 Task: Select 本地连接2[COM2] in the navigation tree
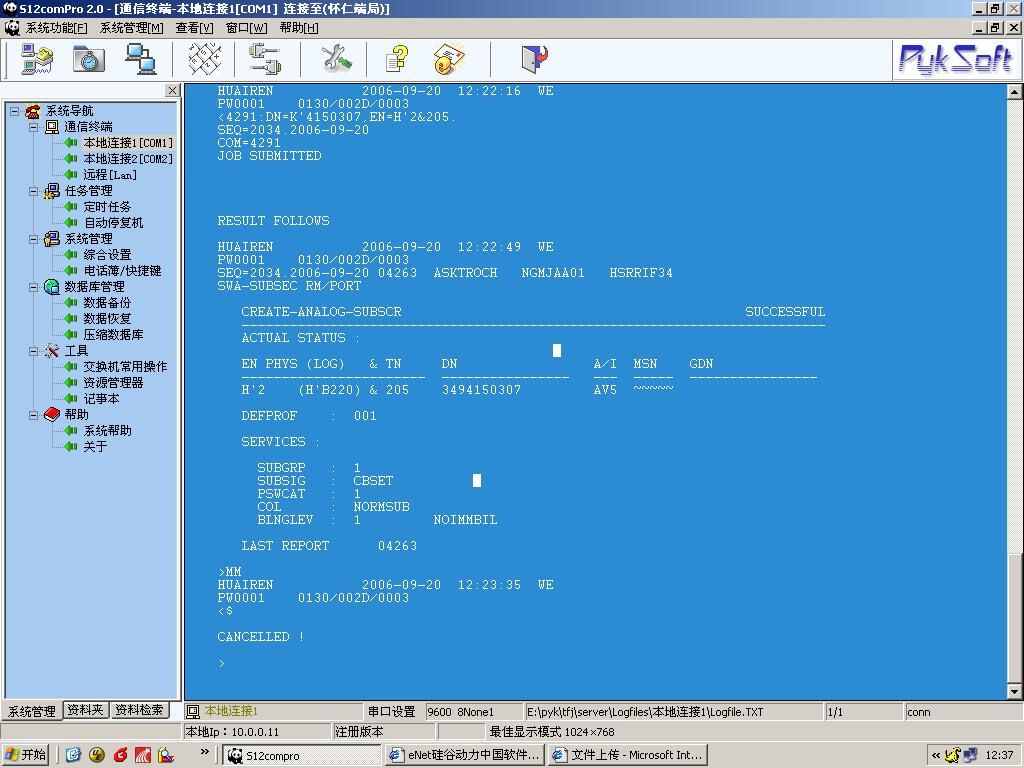[x=127, y=159]
